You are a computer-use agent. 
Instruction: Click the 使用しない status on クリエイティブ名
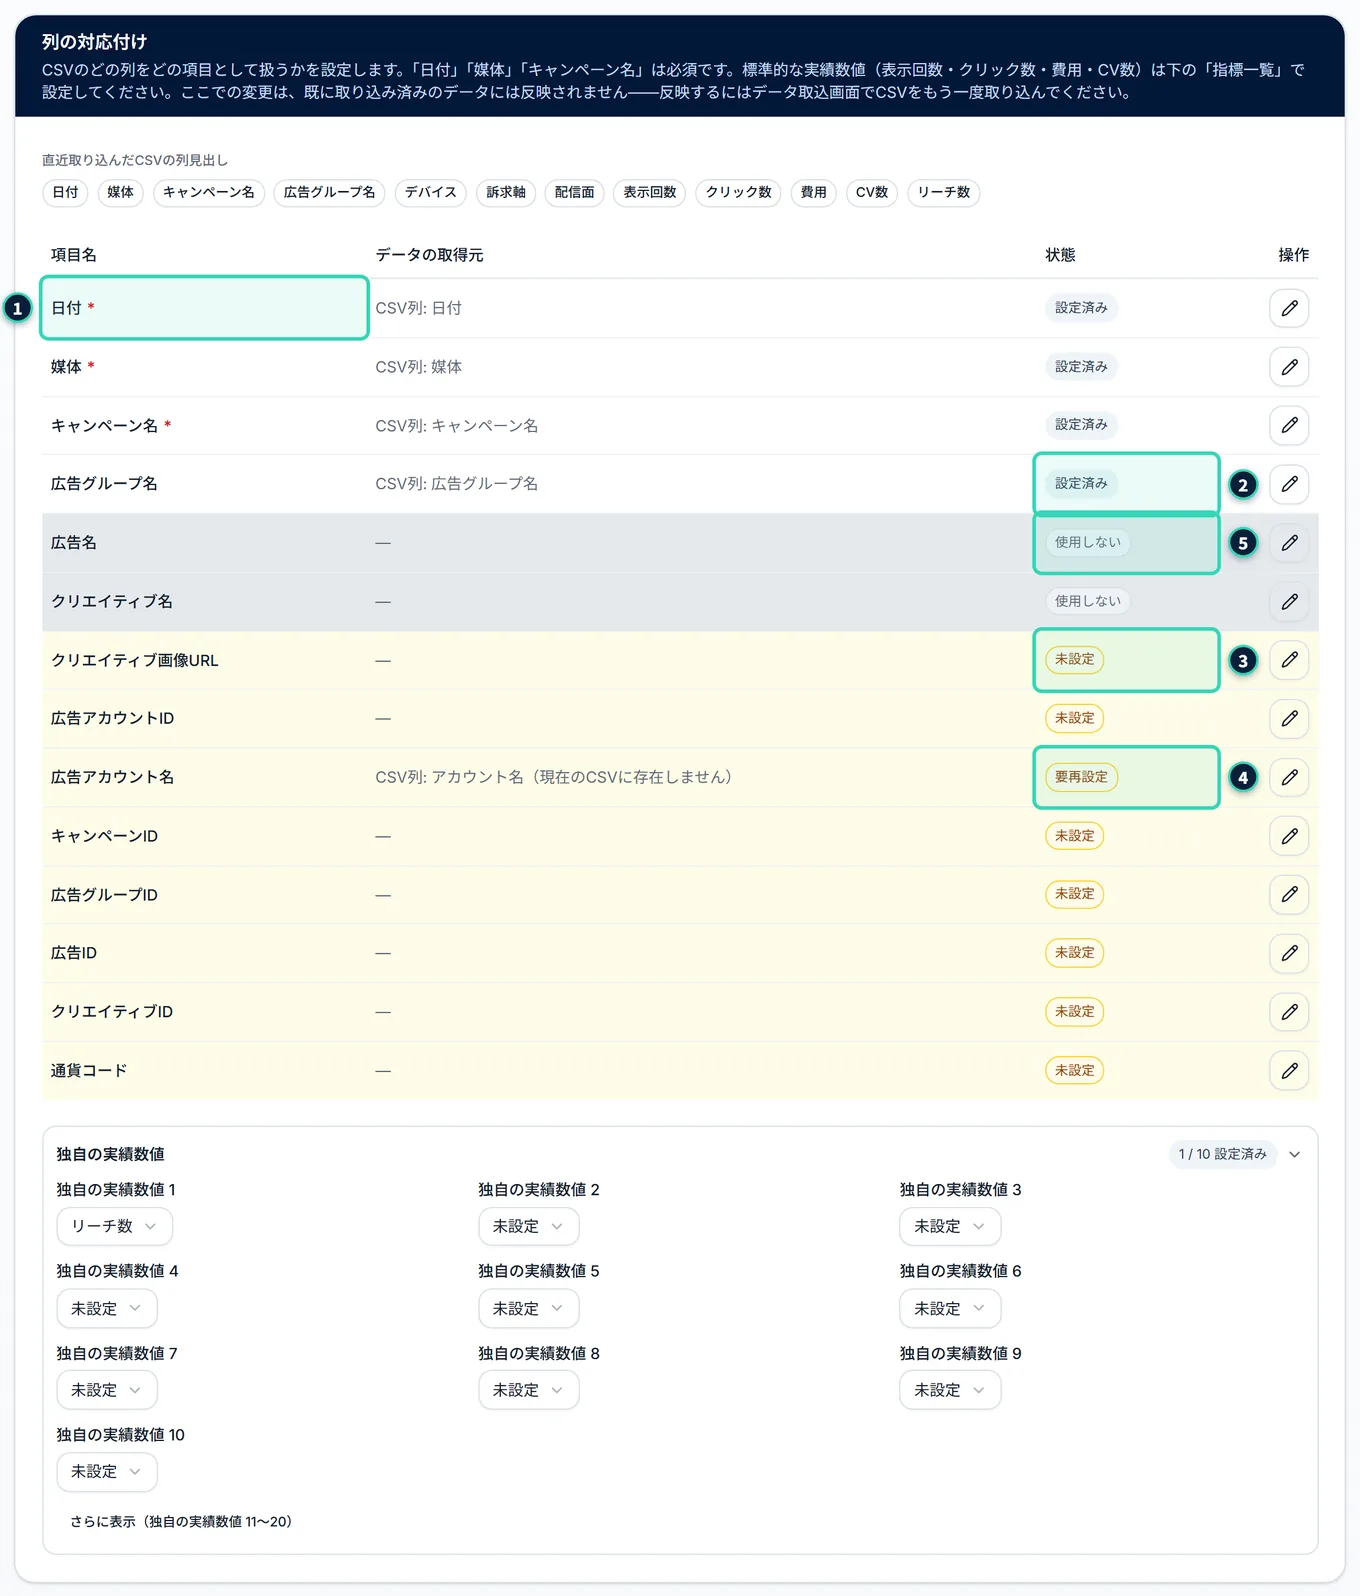pyautogui.click(x=1088, y=601)
